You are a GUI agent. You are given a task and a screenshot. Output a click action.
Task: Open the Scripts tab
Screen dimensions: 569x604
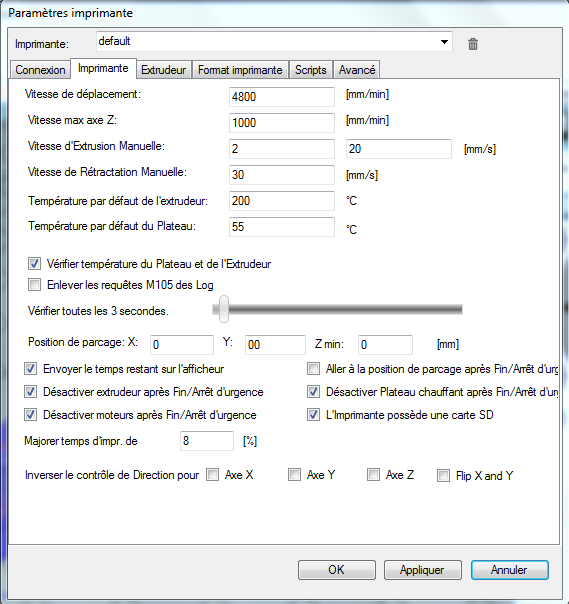[x=311, y=70]
